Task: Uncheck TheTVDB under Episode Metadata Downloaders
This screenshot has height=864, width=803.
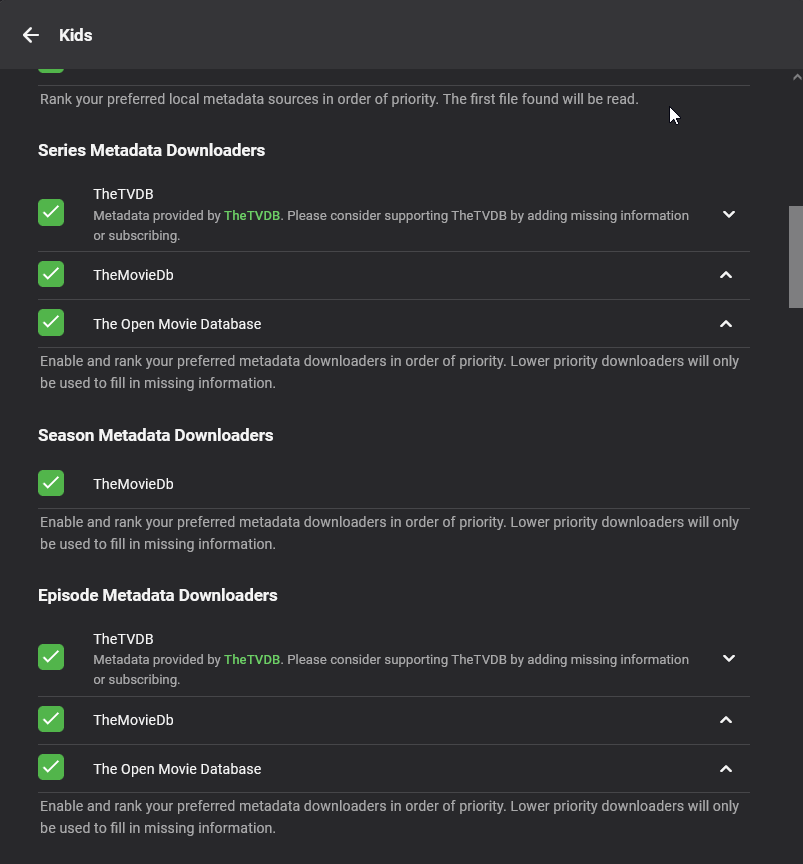Action: click(x=51, y=657)
